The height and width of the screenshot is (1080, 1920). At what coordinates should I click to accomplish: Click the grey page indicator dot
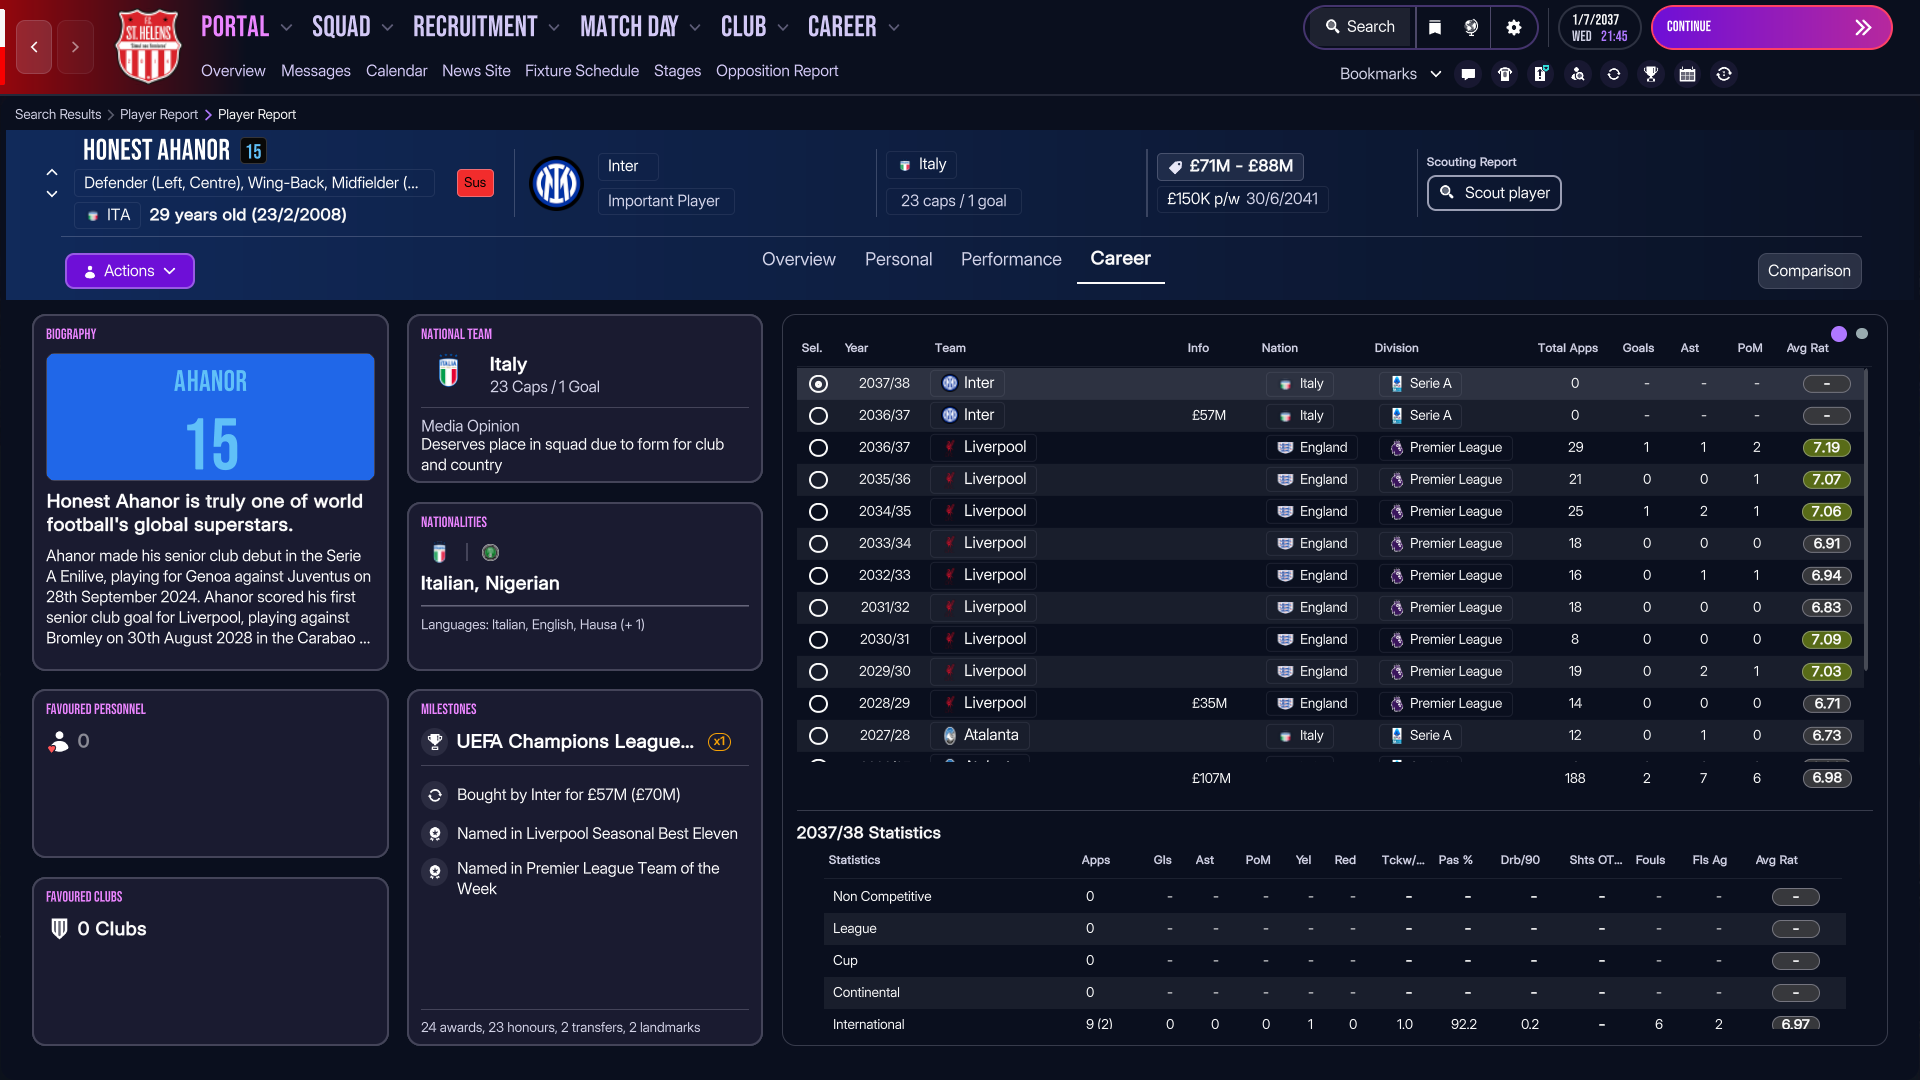click(x=1862, y=334)
